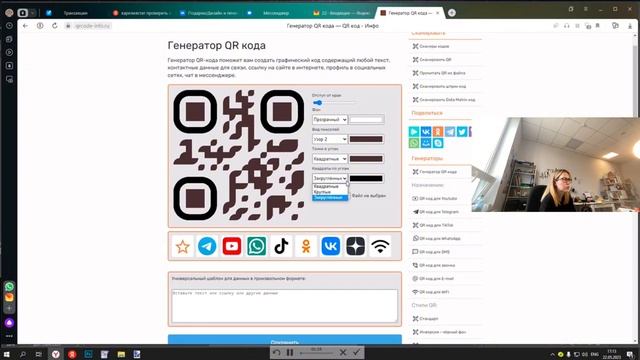Viewport: 640px width, 360px height.
Task: Open 'Стандарт' QR style link
Action: 429,318
